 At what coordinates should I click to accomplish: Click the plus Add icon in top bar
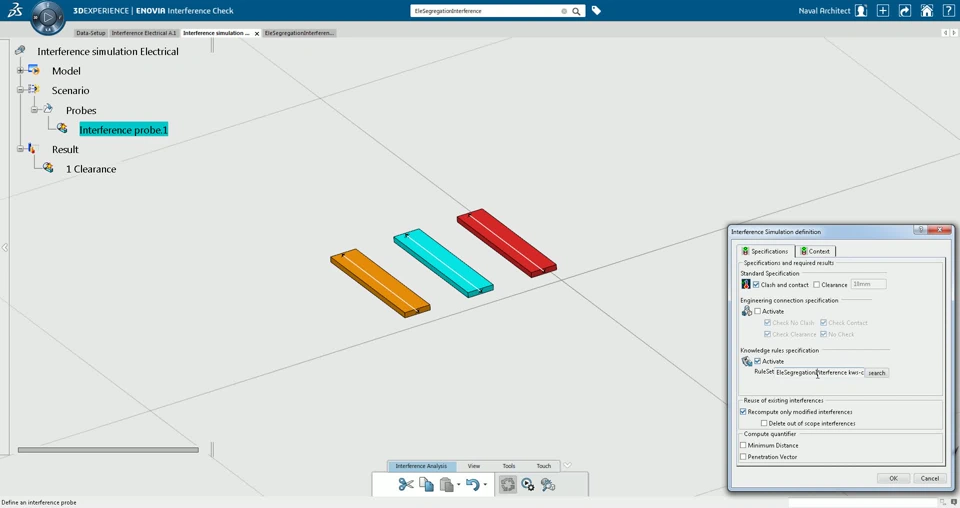point(883,10)
